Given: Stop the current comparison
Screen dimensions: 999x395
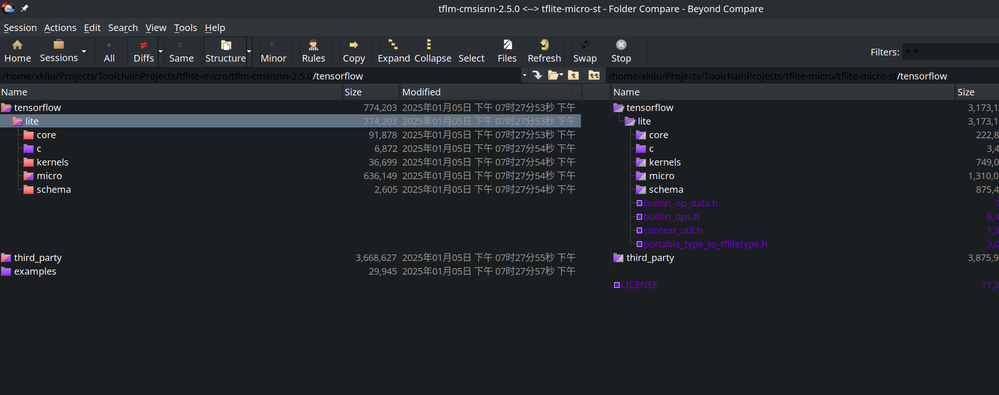Looking at the screenshot, I should (621, 51).
